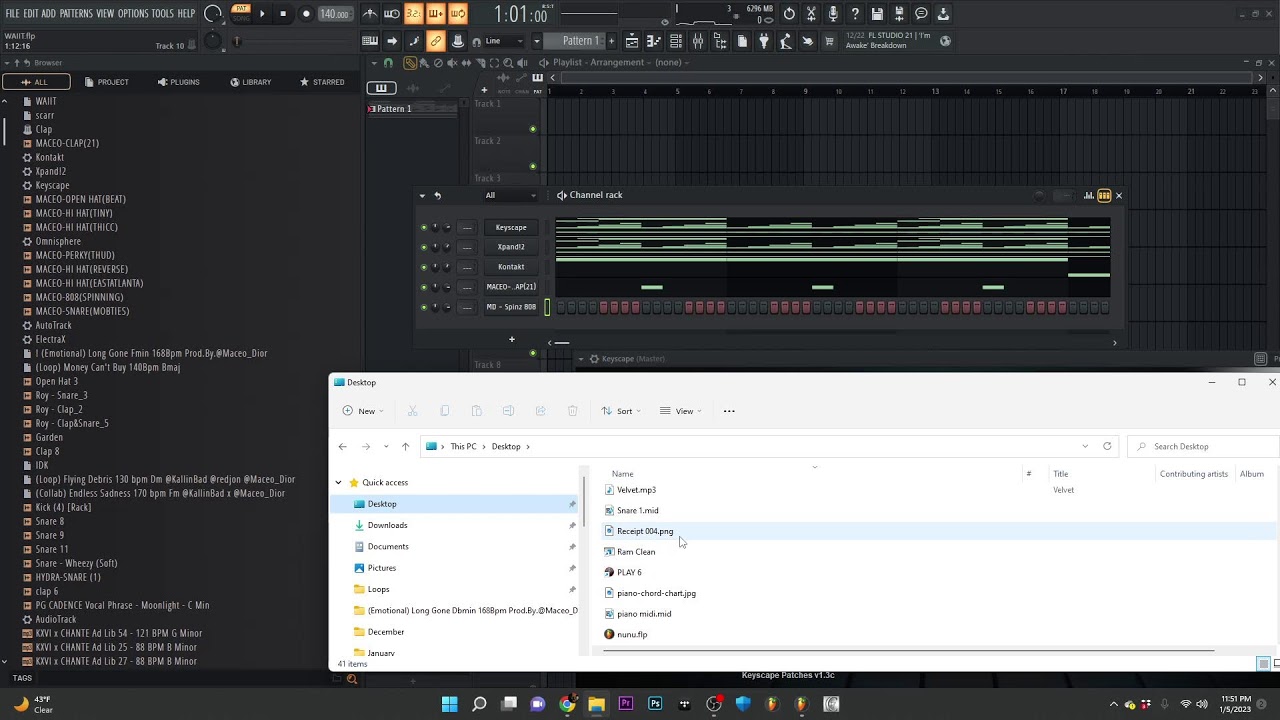The image size is (1280, 720).
Task: Click the microphone one-click recording icon
Action: tap(833, 14)
